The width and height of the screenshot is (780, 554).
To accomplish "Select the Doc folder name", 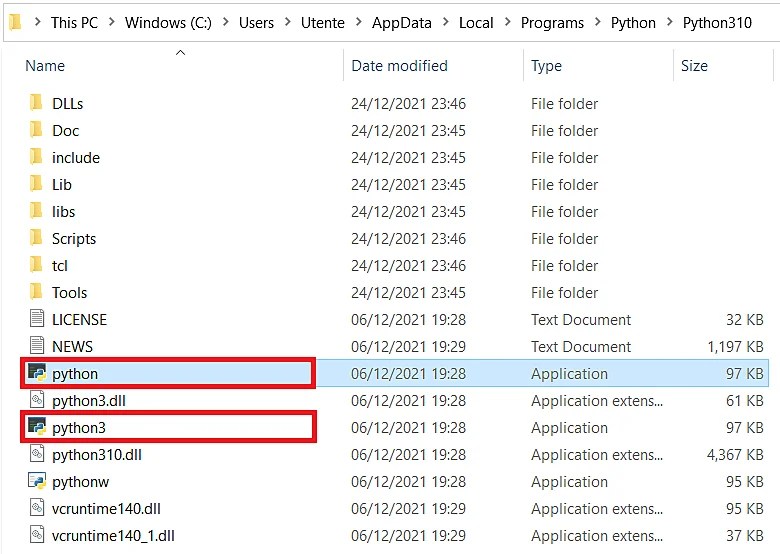I will coord(66,130).
